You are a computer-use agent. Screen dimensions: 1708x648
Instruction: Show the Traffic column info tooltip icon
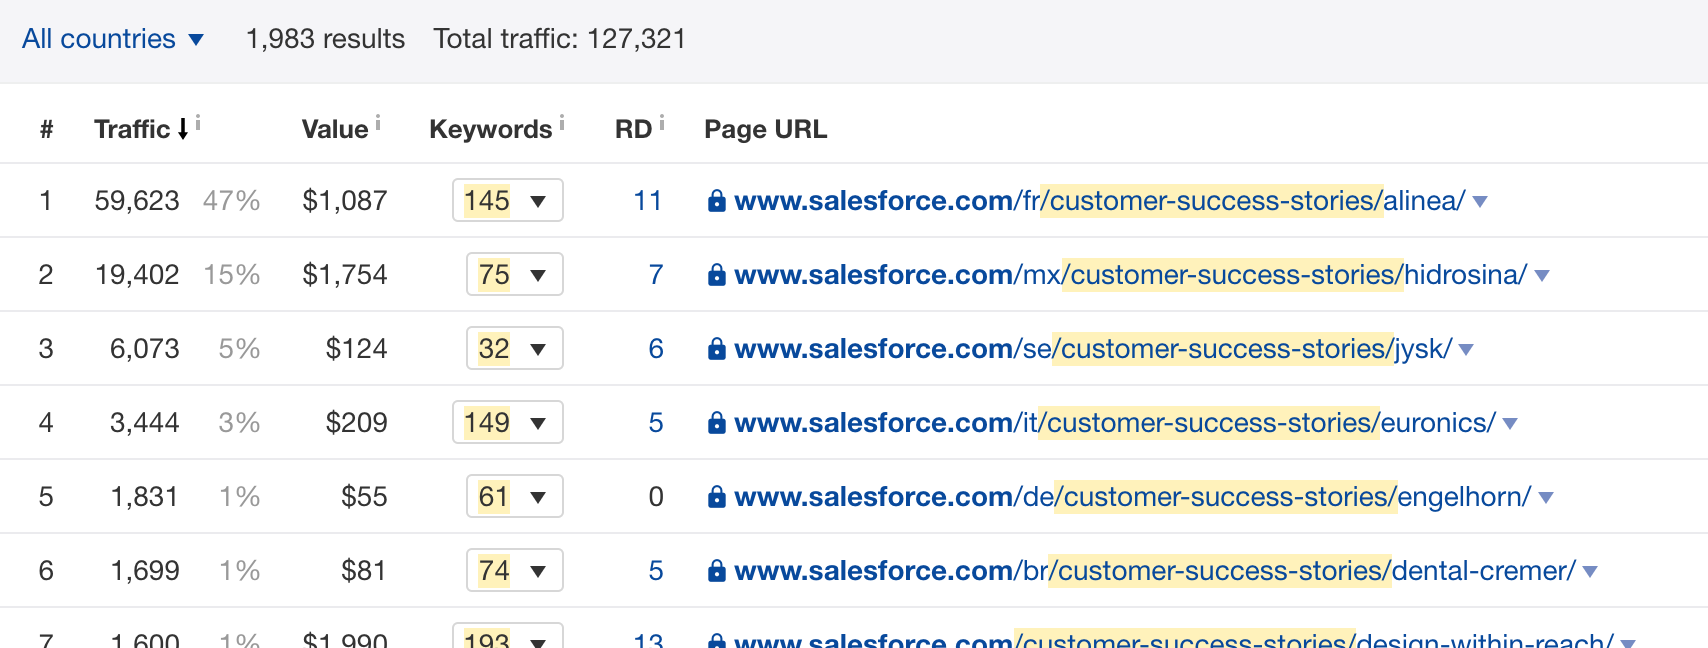[198, 122]
